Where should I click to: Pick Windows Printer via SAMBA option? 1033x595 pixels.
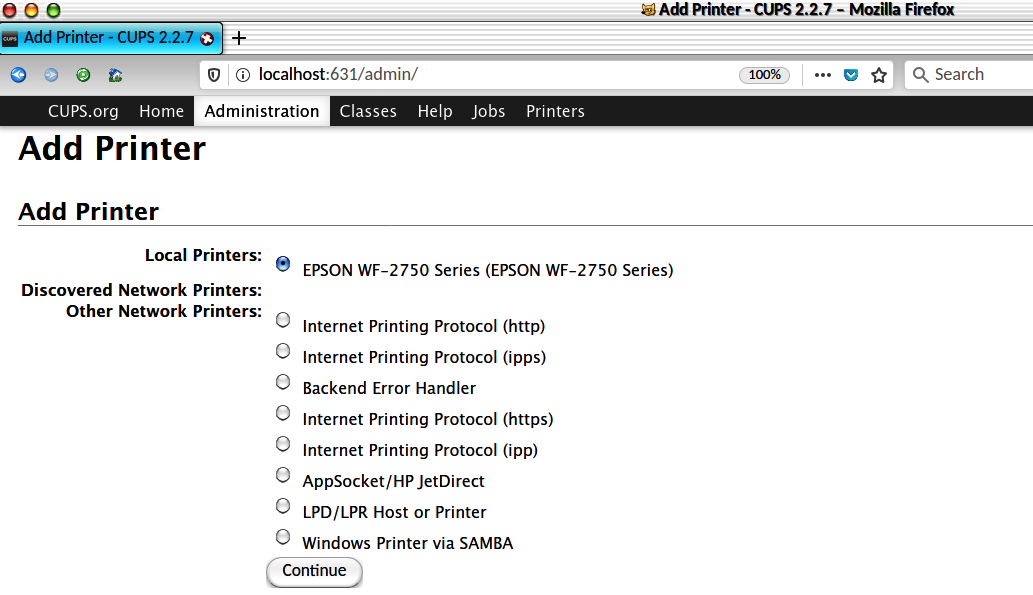click(283, 537)
